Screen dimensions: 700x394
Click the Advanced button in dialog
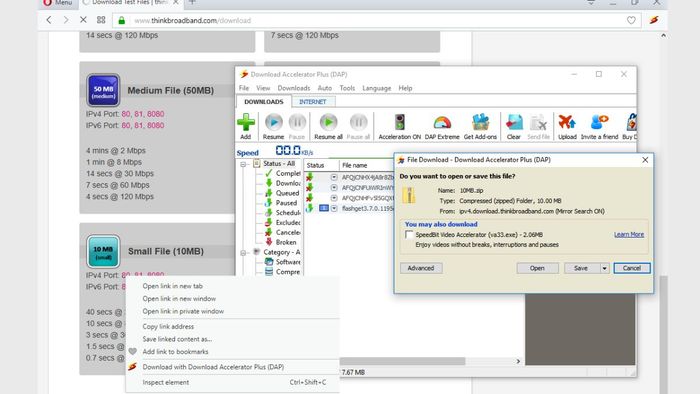421,268
